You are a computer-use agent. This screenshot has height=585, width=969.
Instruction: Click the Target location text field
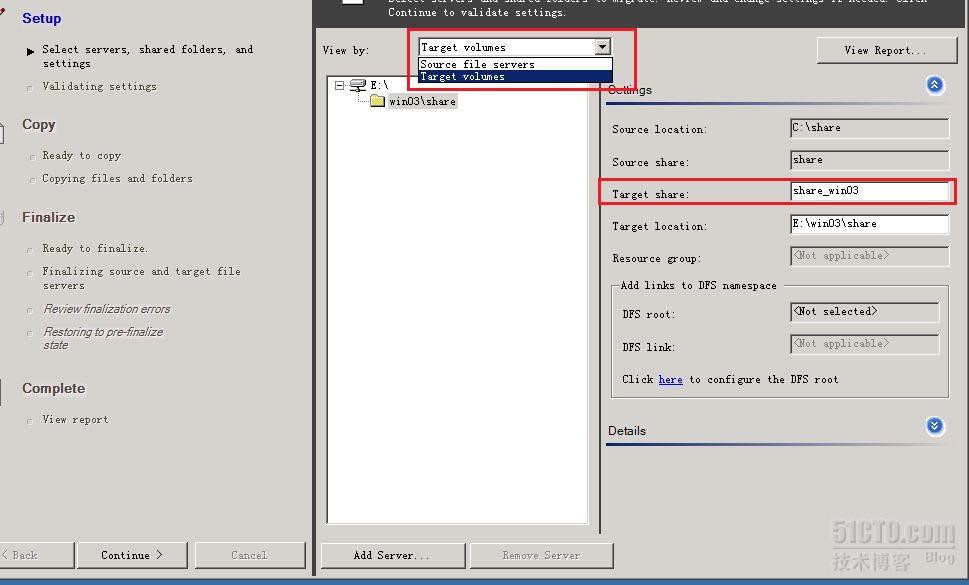[868, 224]
